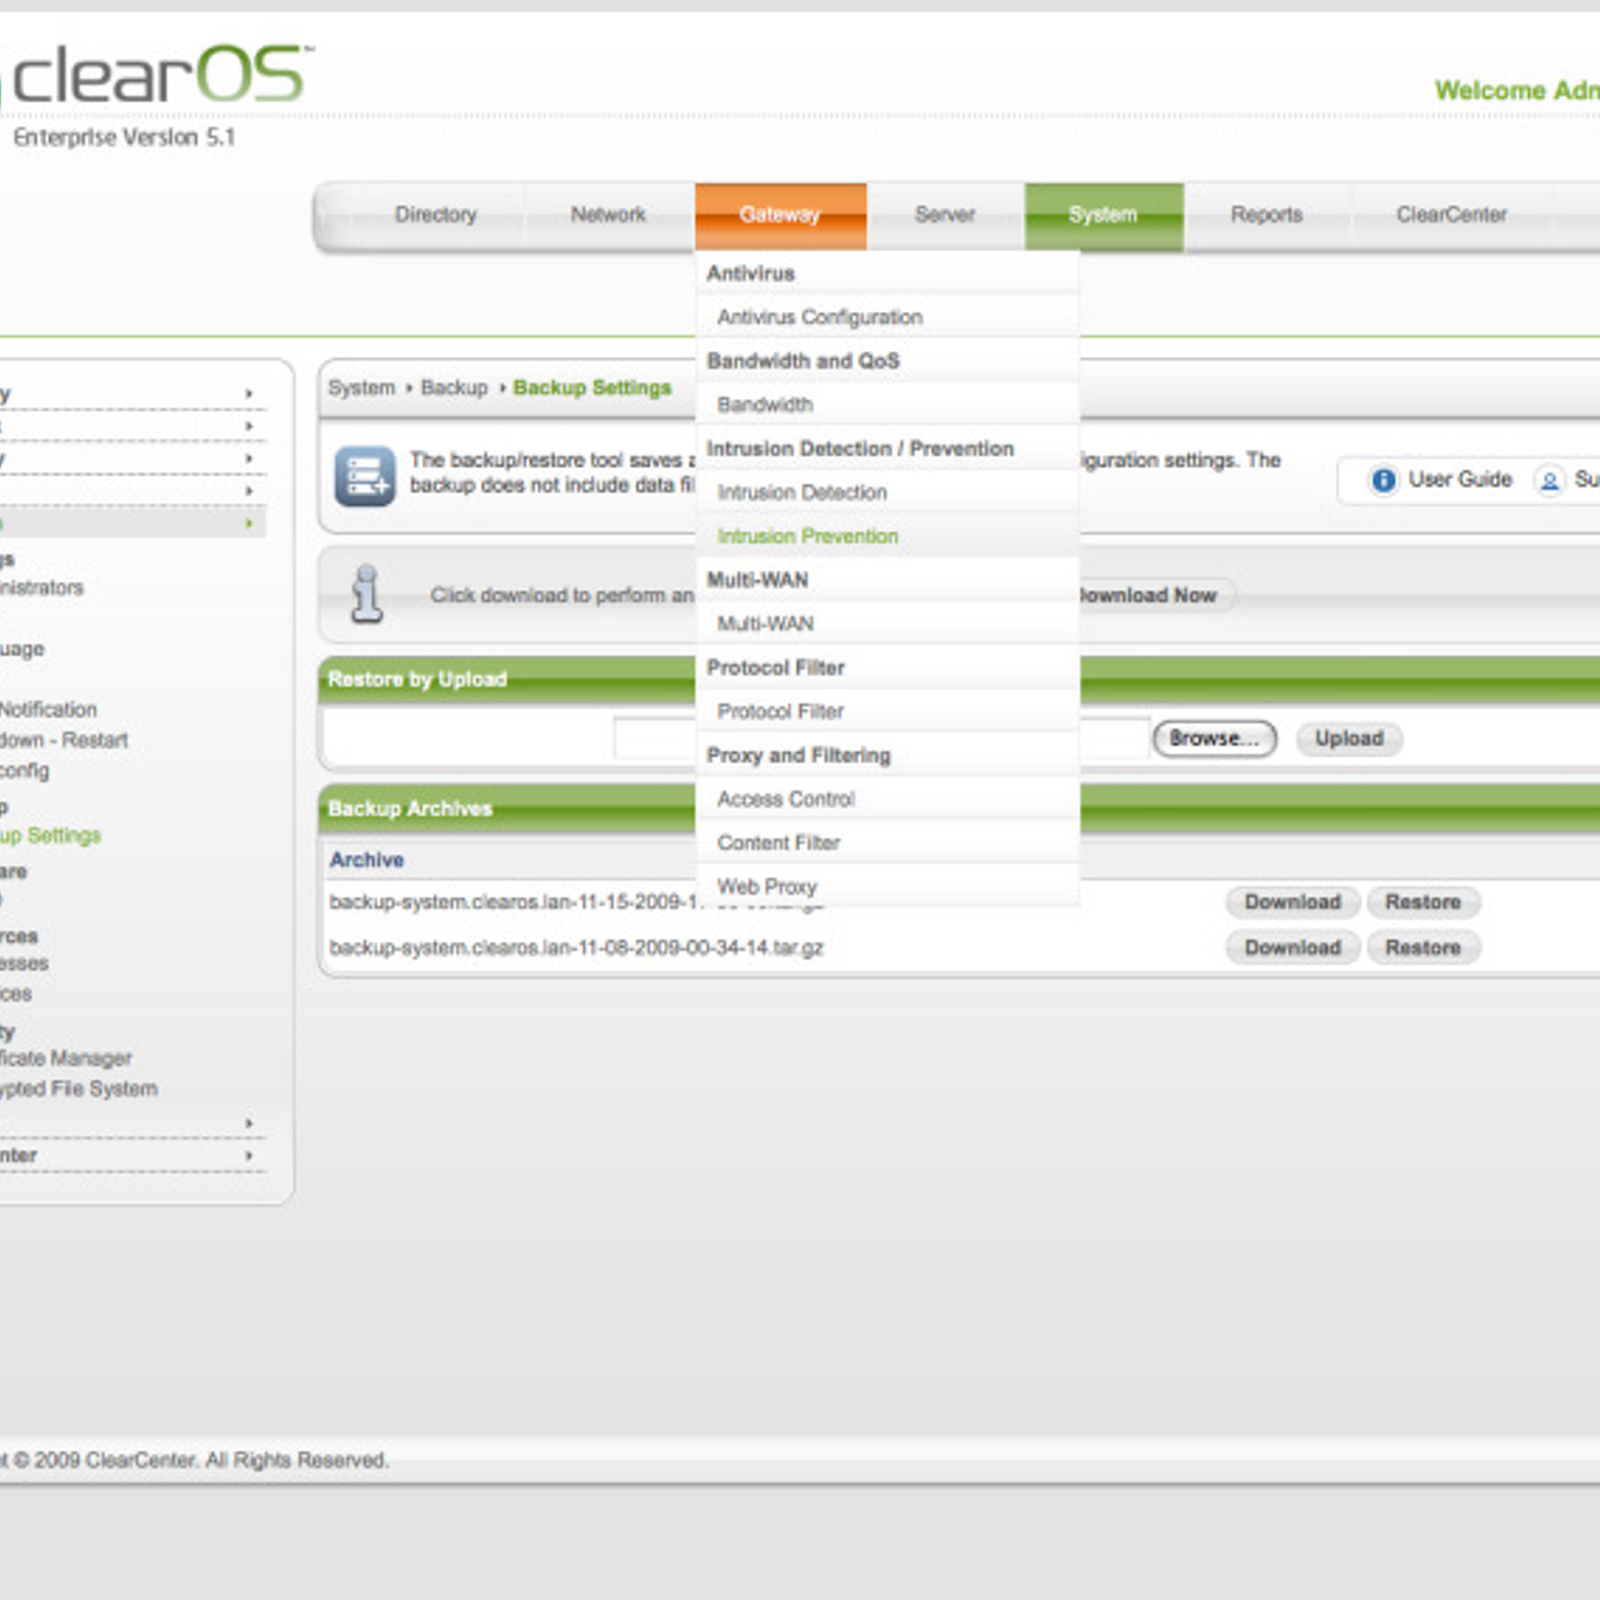Open the Directory tab
The width and height of the screenshot is (1600, 1600).
[x=436, y=215]
